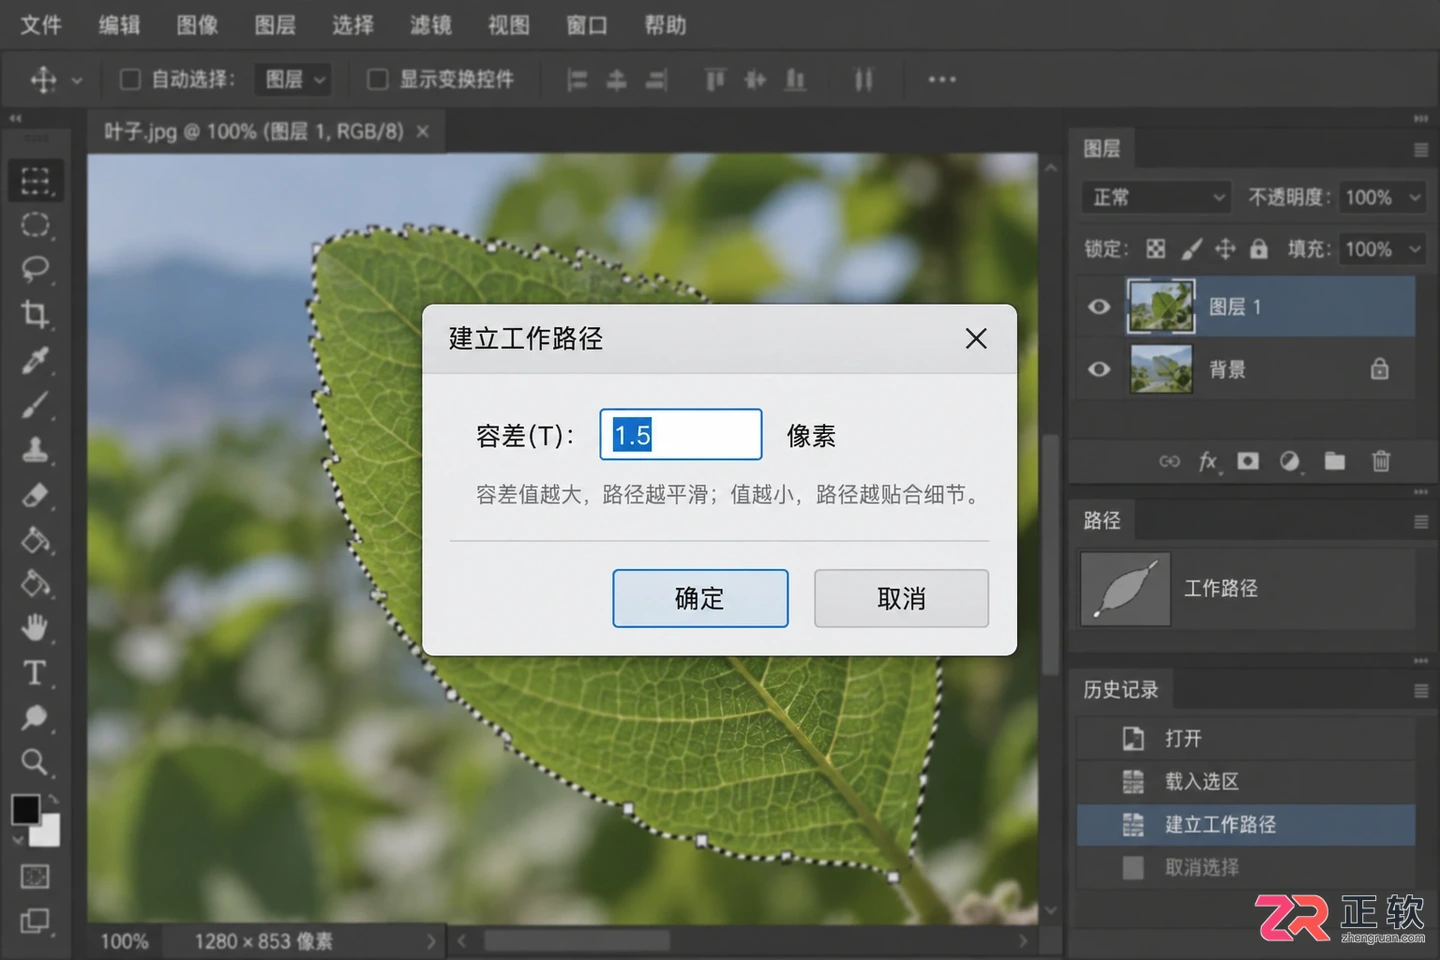Viewport: 1440px width, 960px height.
Task: Open more options (three dots) in options bar
Action: [x=942, y=79]
